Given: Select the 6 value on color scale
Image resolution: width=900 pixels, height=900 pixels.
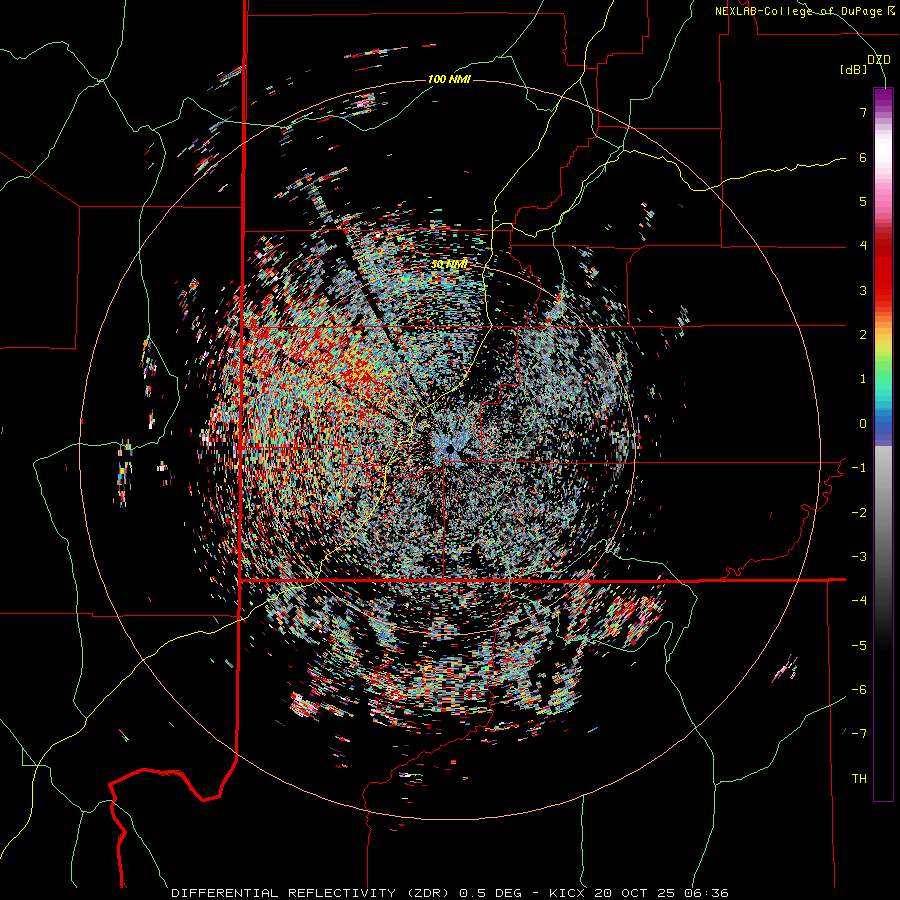Looking at the screenshot, I should click(863, 157).
